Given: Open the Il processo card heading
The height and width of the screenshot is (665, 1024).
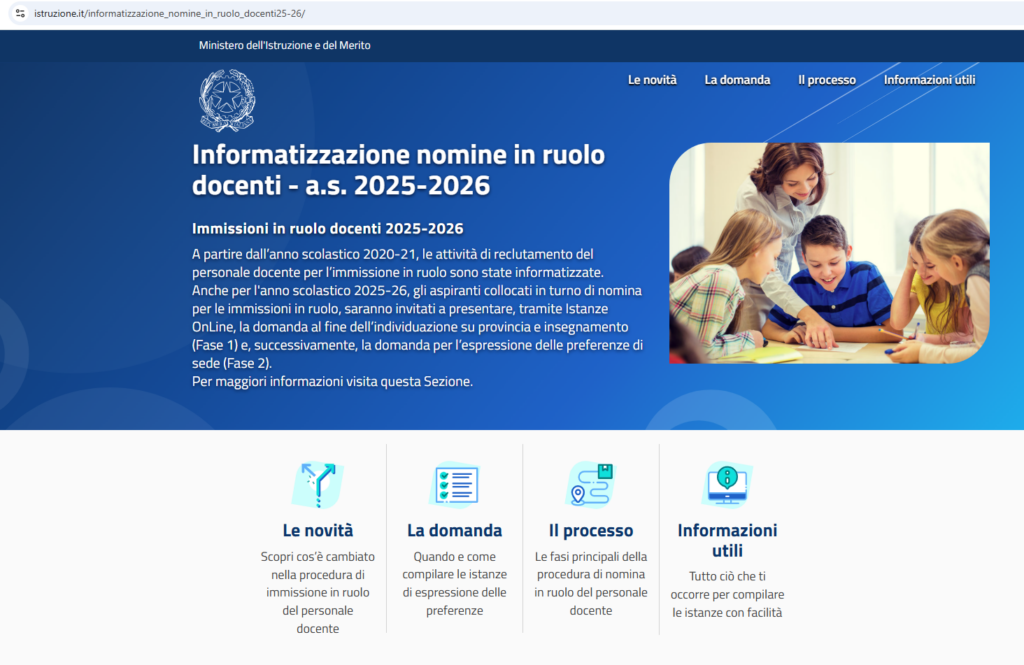Looking at the screenshot, I should tap(591, 530).
